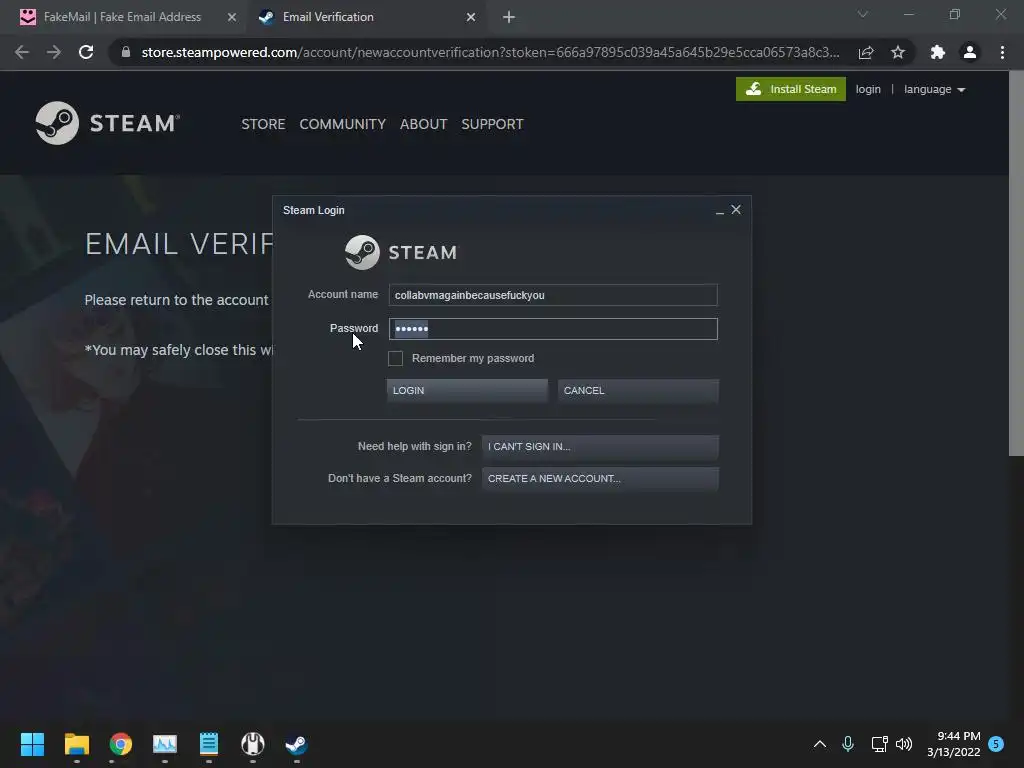The height and width of the screenshot is (768, 1024).
Task: Open the Windows Start menu
Action: (x=32, y=744)
